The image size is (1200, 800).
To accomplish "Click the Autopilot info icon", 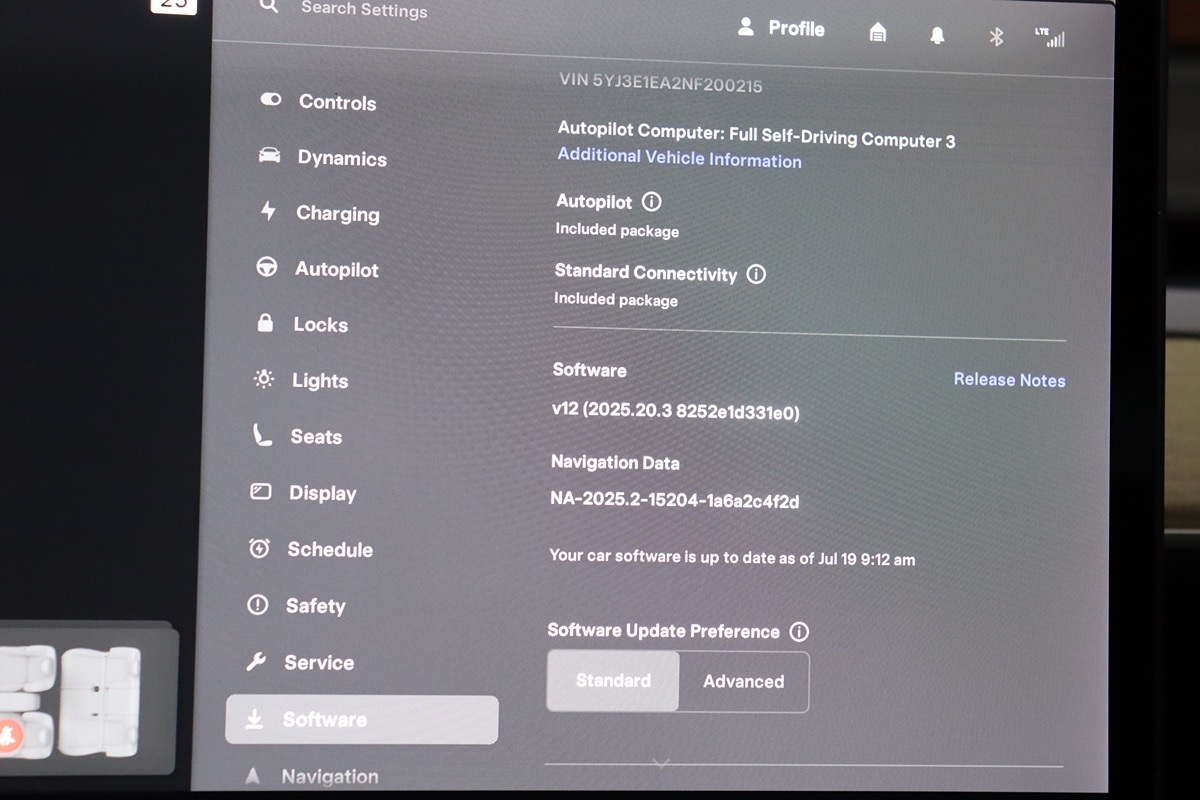I will (x=651, y=202).
